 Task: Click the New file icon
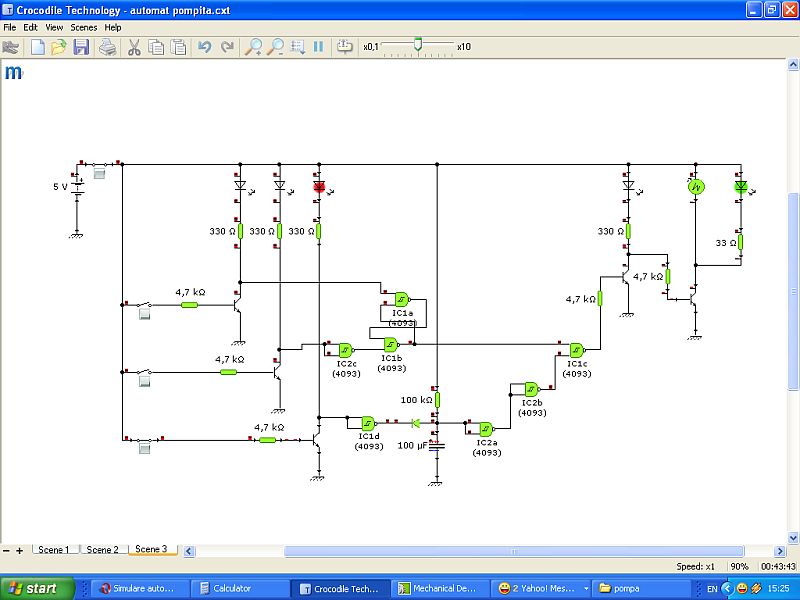point(38,47)
